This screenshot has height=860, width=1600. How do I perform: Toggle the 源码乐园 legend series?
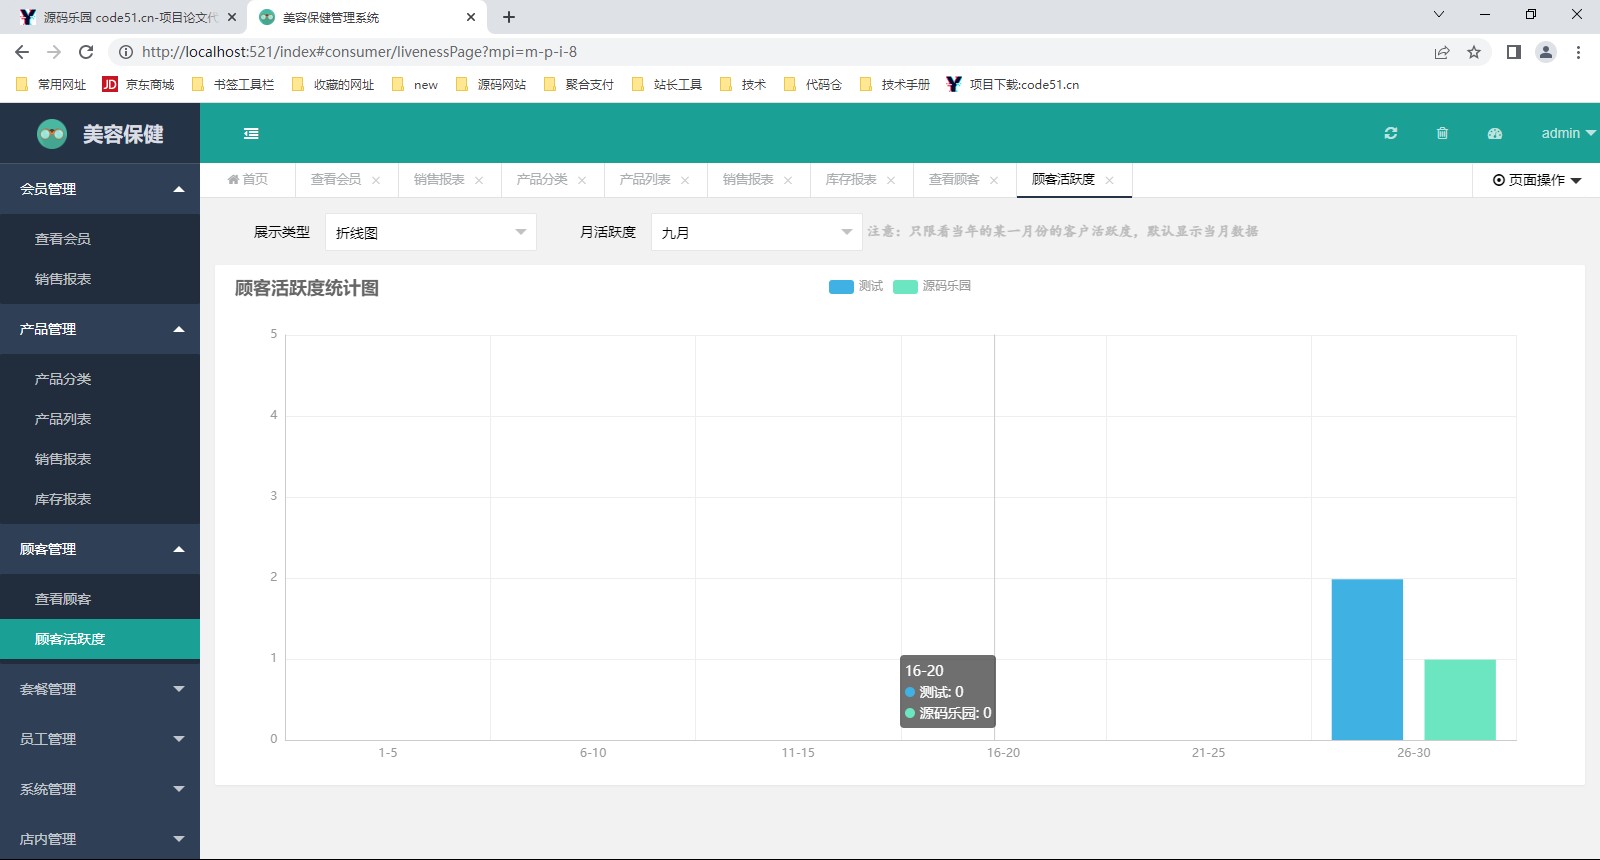(x=932, y=286)
